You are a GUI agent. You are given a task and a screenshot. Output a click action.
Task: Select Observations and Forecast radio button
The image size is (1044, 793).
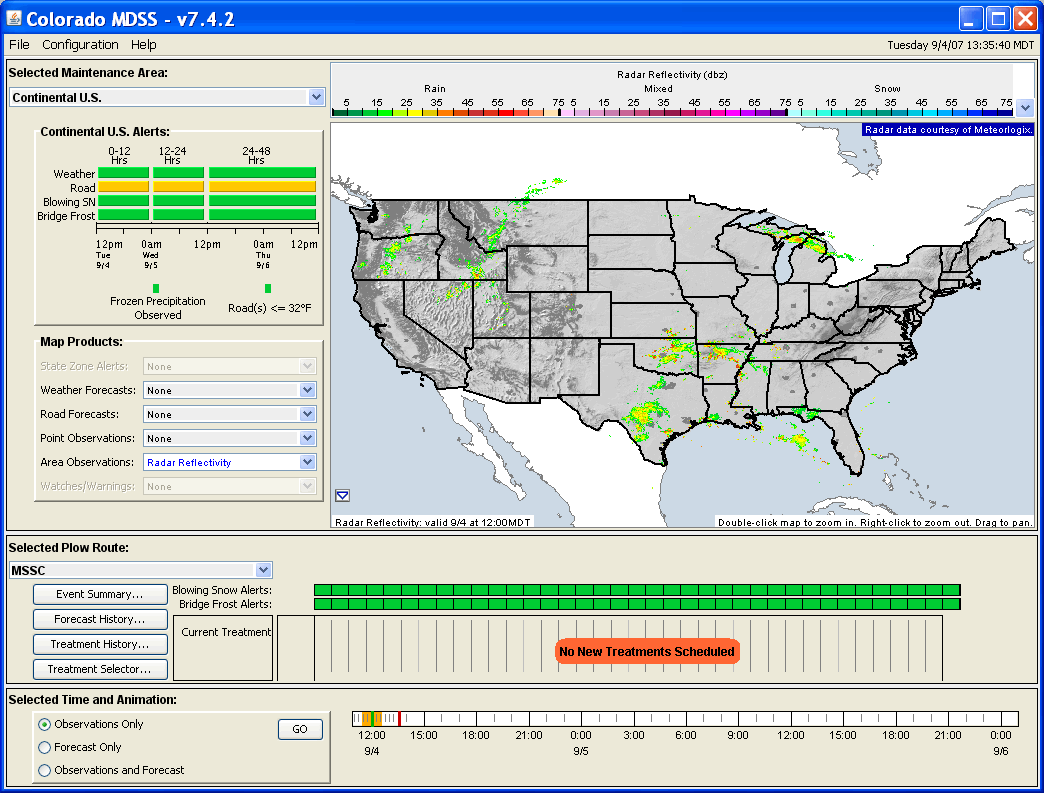(44, 770)
